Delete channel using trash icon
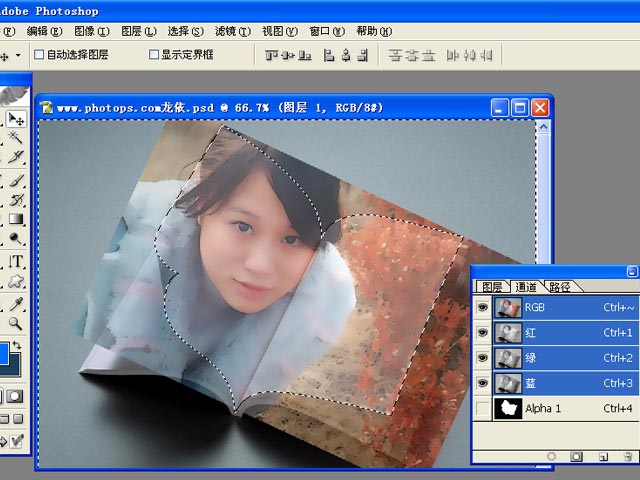640x480 pixels. pyautogui.click(x=626, y=456)
